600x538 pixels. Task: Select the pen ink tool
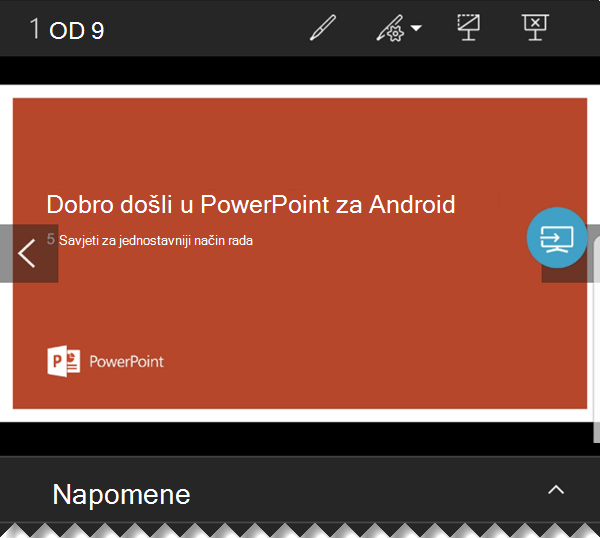(323, 28)
